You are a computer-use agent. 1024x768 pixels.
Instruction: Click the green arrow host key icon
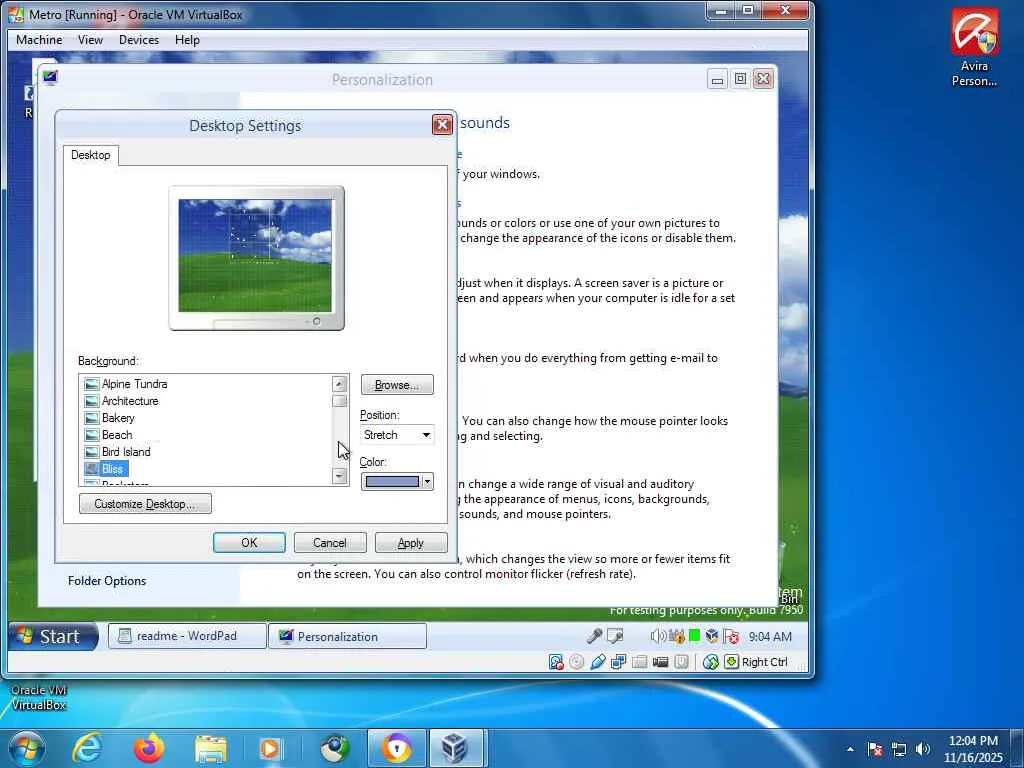(x=731, y=662)
